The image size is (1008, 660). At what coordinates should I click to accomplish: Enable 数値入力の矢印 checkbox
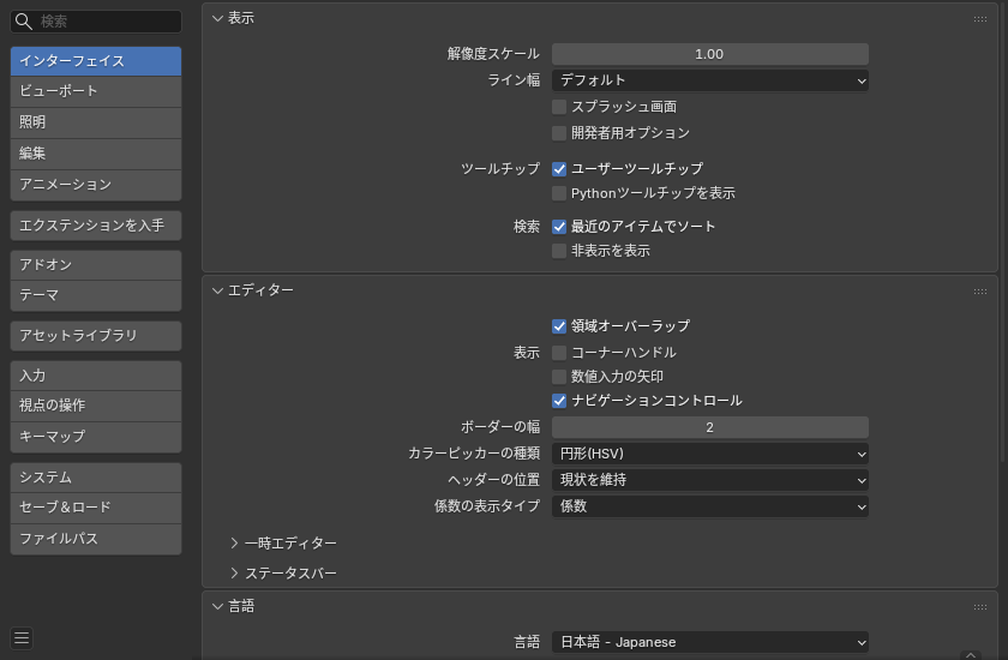(559, 377)
